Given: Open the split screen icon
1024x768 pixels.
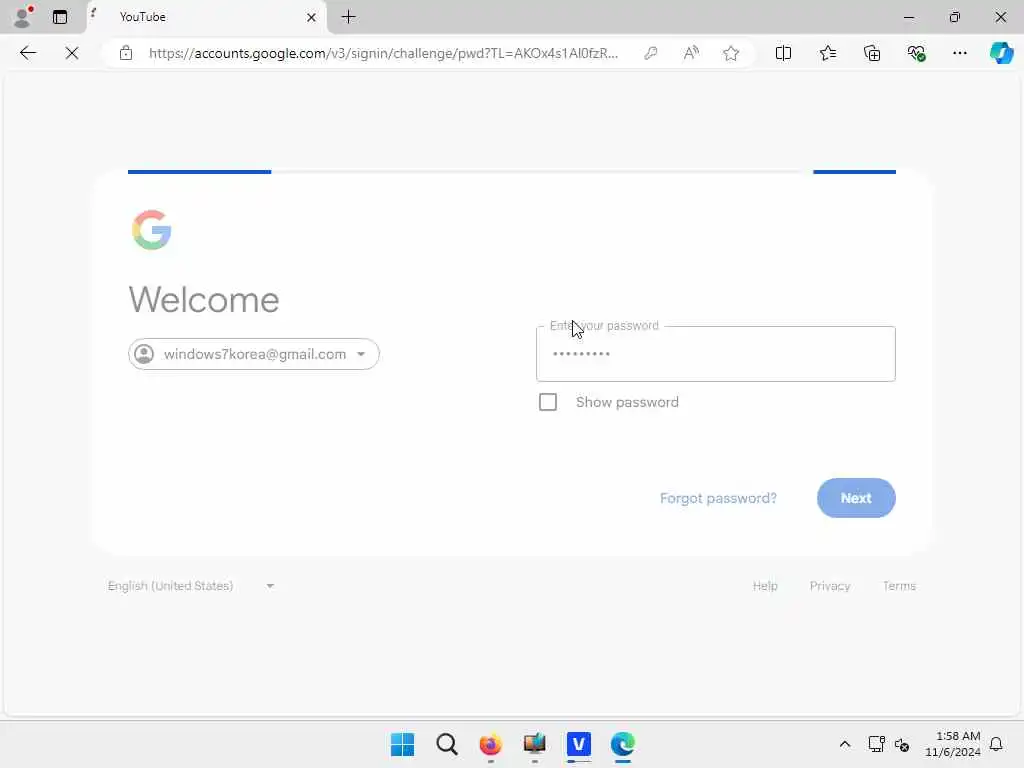Looking at the screenshot, I should click(783, 53).
